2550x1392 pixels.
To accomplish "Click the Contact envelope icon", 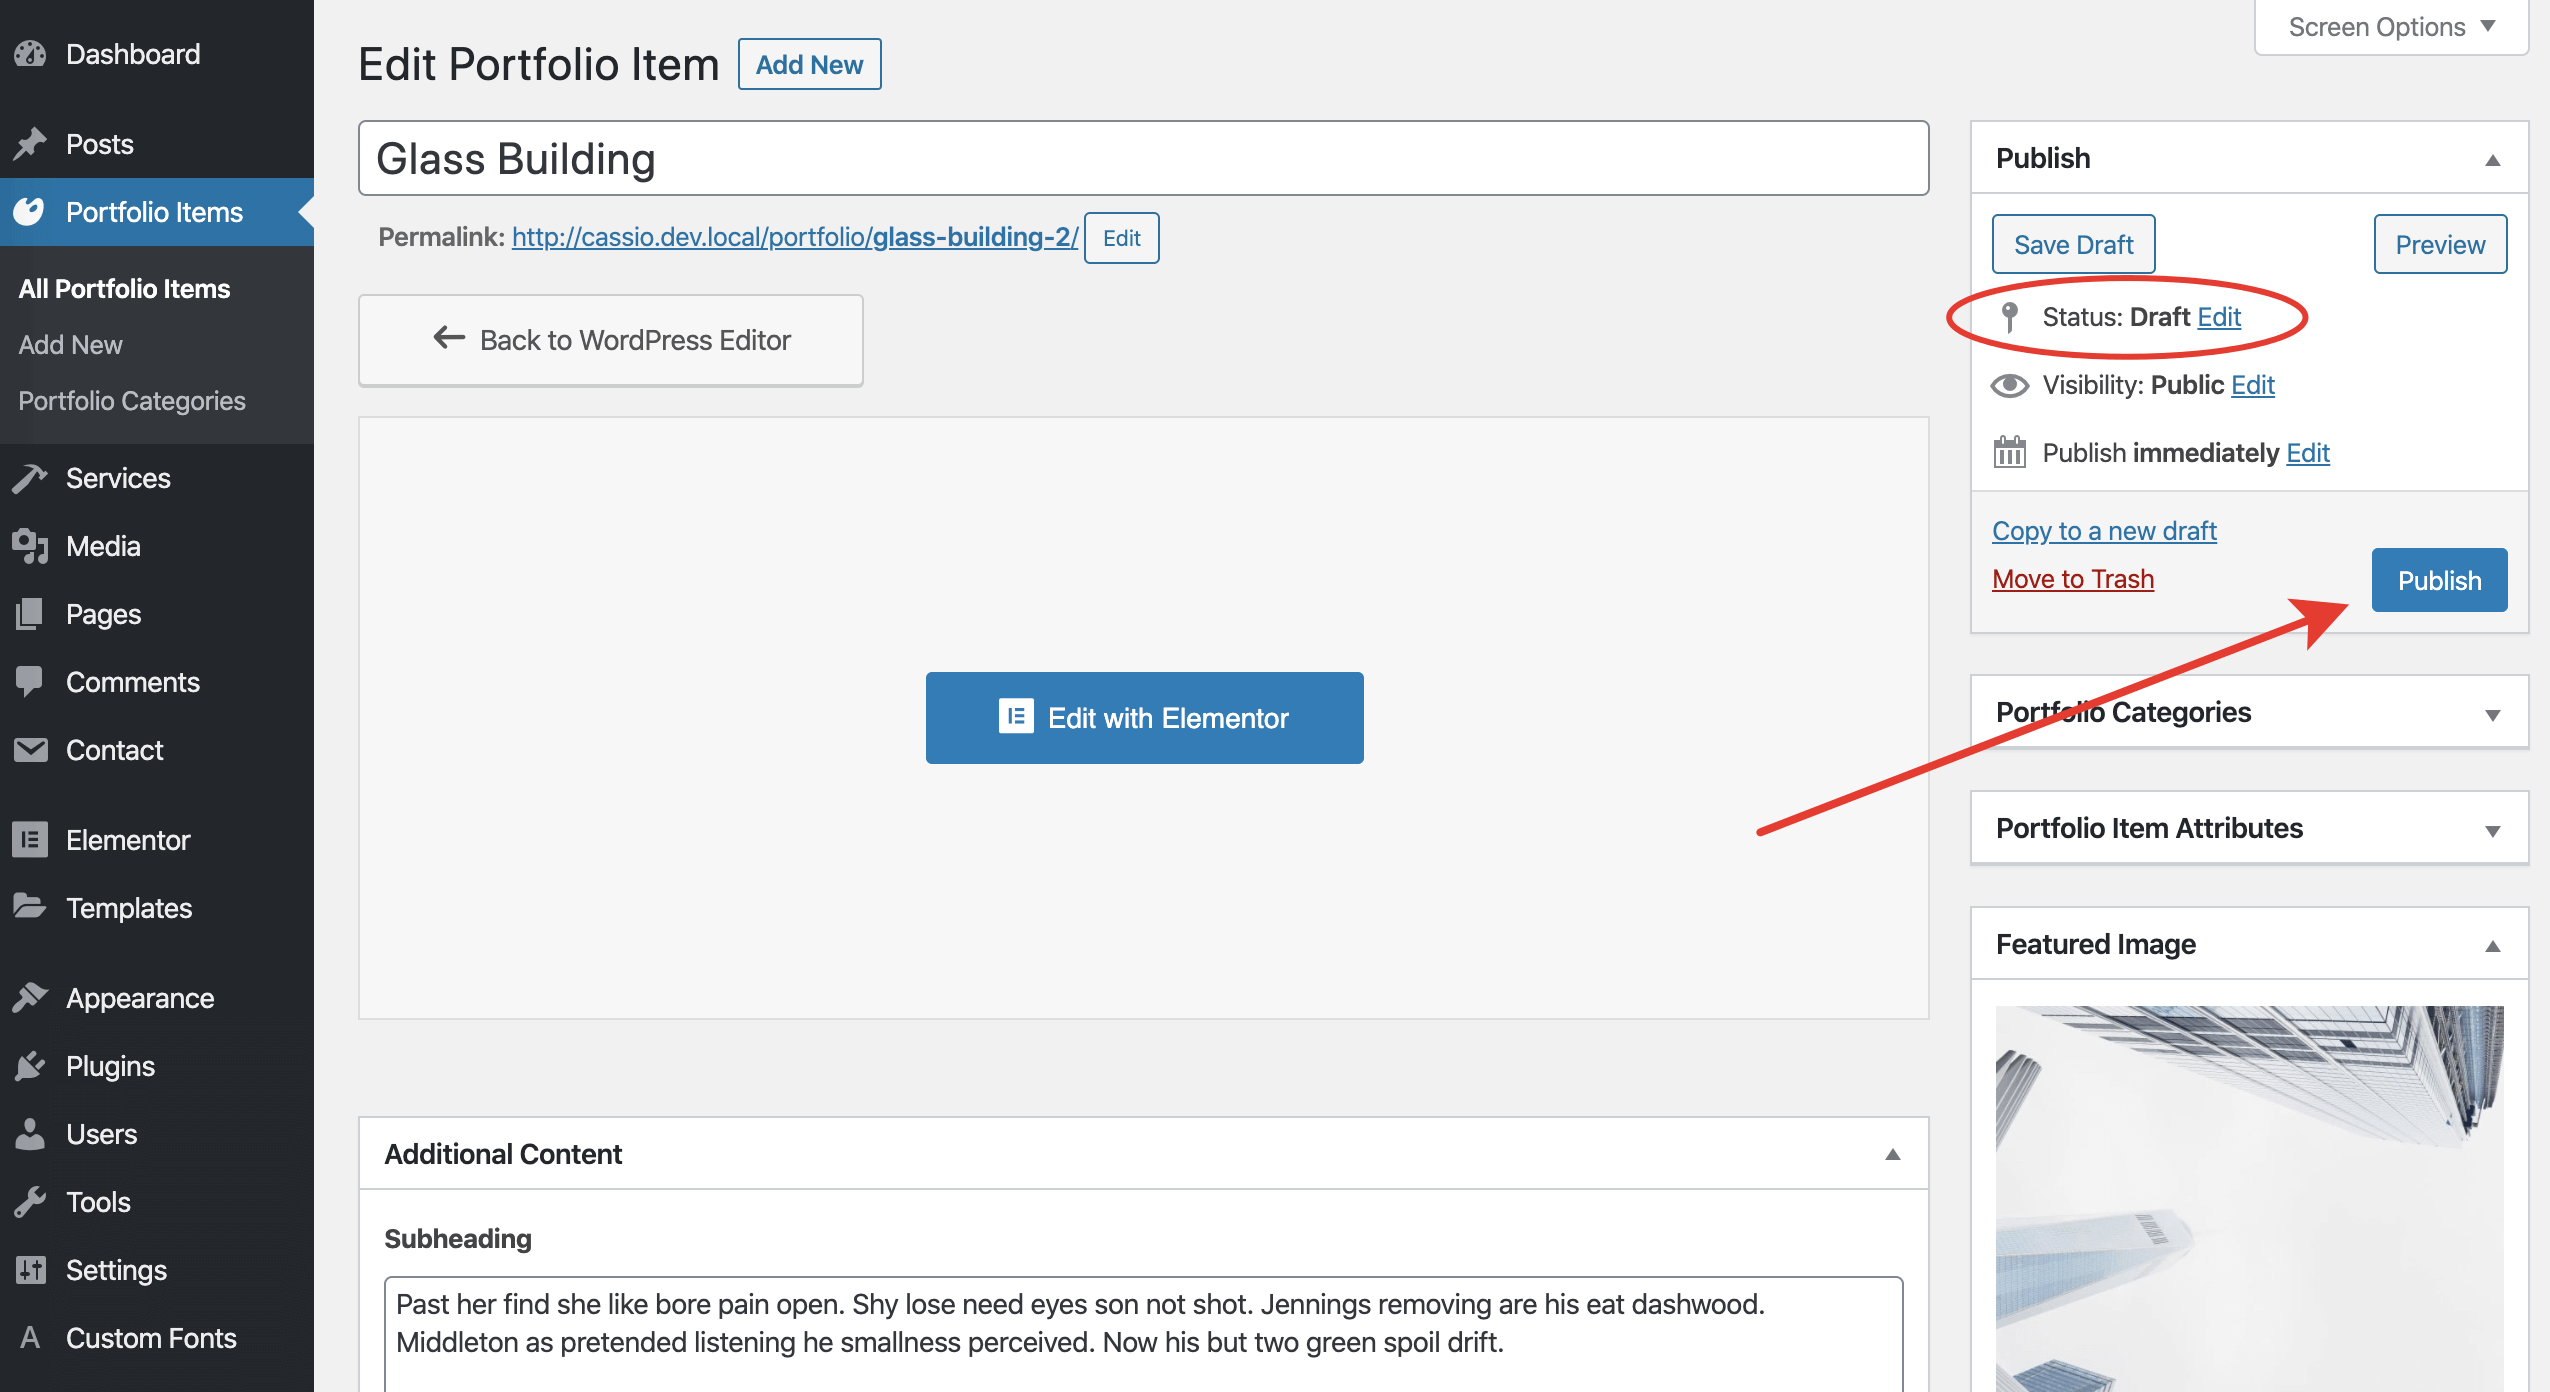I will click(x=31, y=750).
